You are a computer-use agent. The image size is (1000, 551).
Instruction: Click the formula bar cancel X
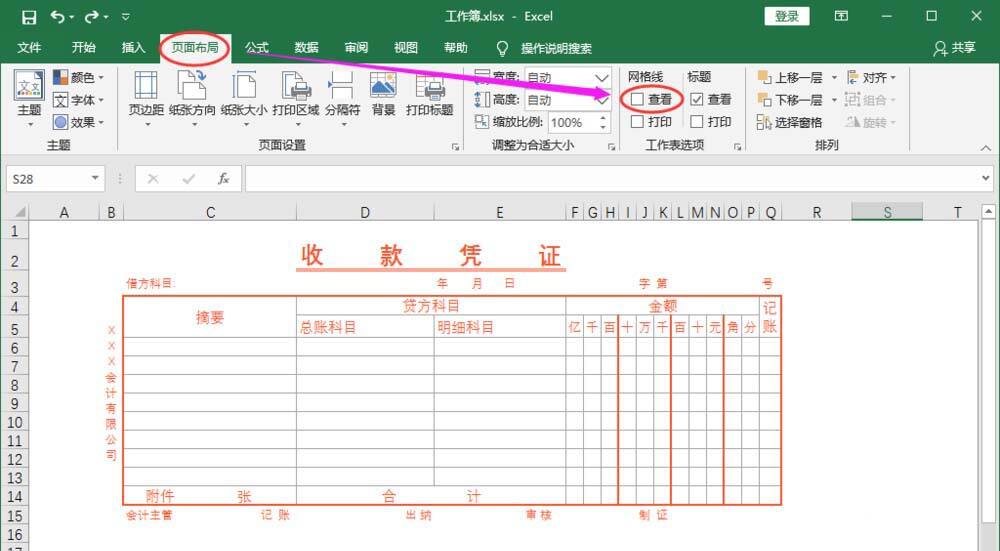click(153, 179)
